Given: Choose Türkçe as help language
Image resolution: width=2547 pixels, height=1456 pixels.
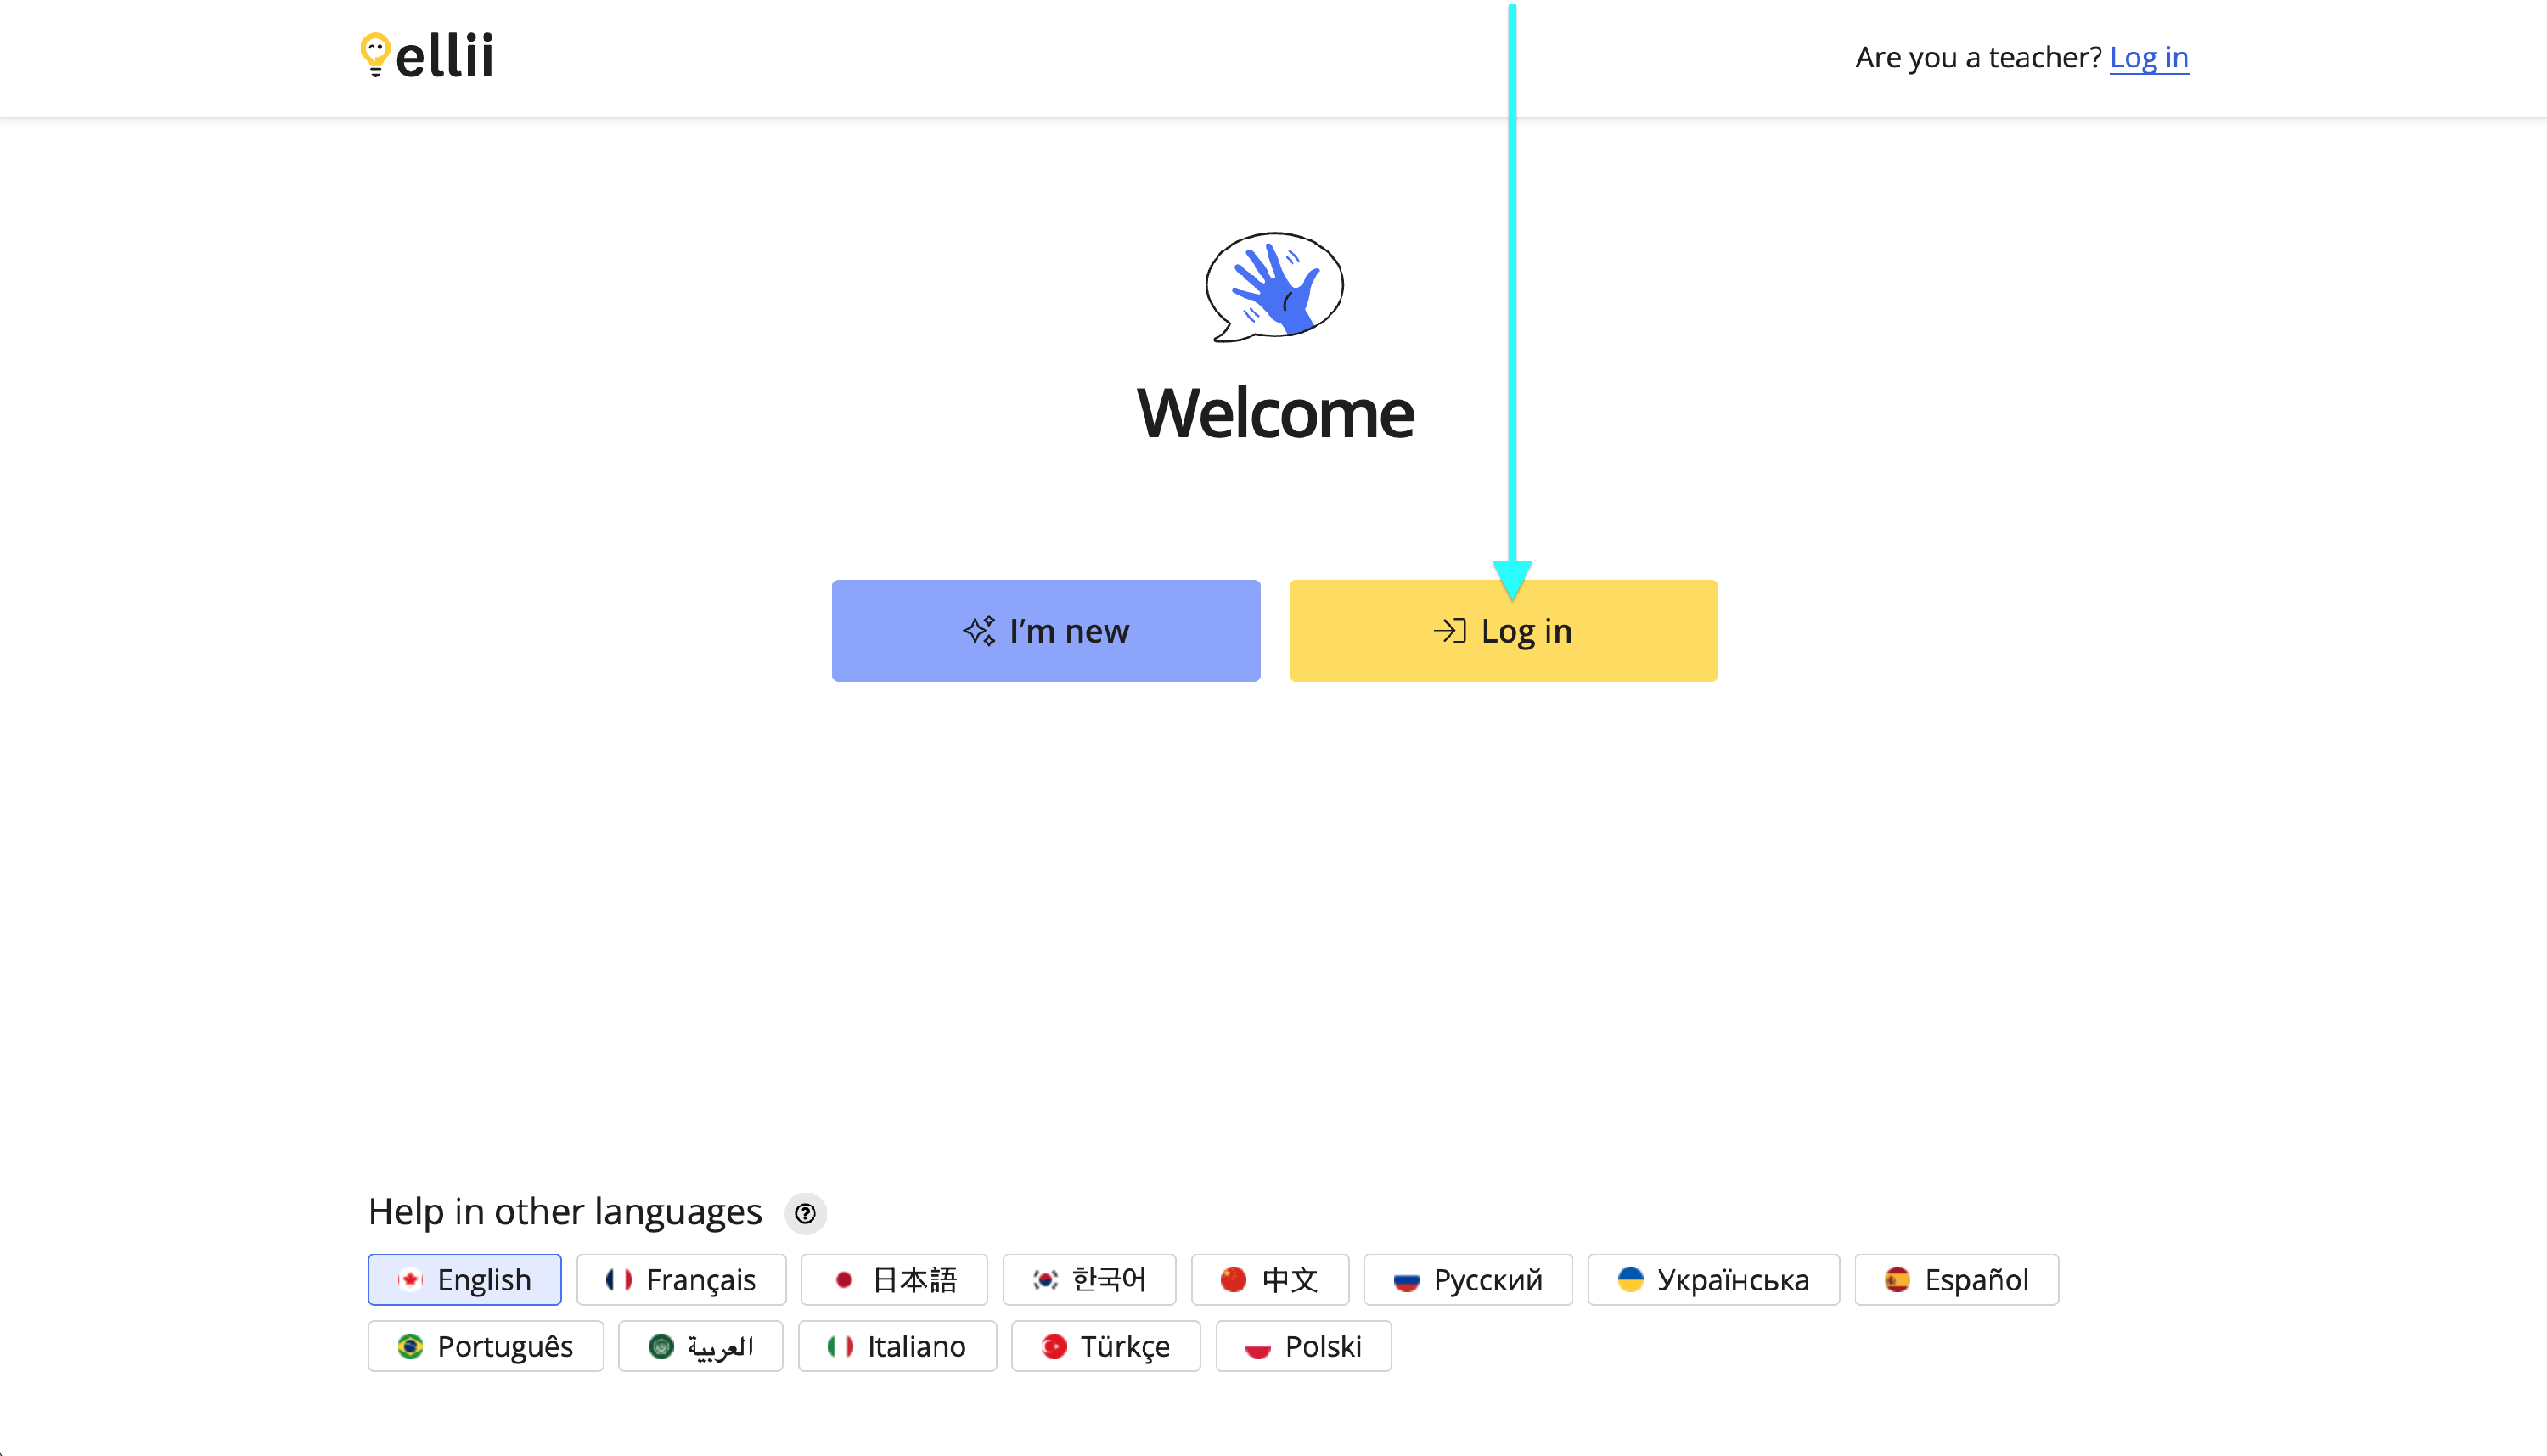Looking at the screenshot, I should 1105,1346.
